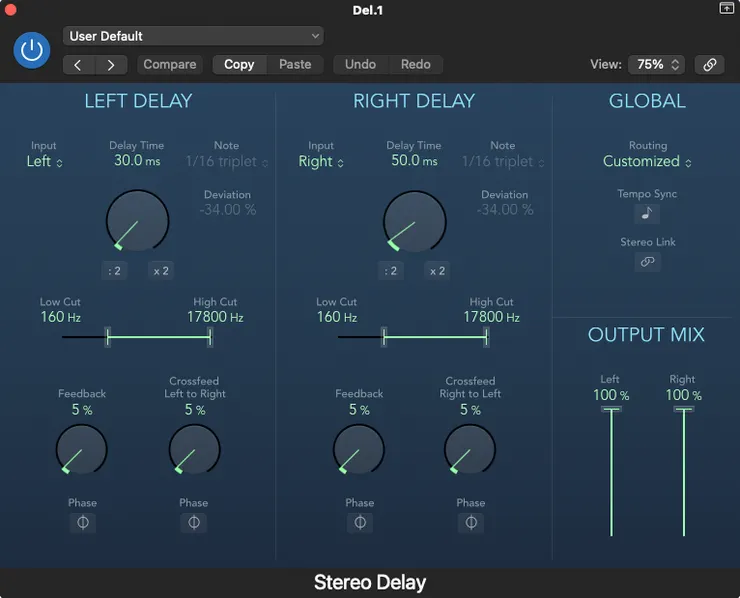740x598 pixels.
Task: Close the Del.1 plug-in window
Action: coord(10,9)
